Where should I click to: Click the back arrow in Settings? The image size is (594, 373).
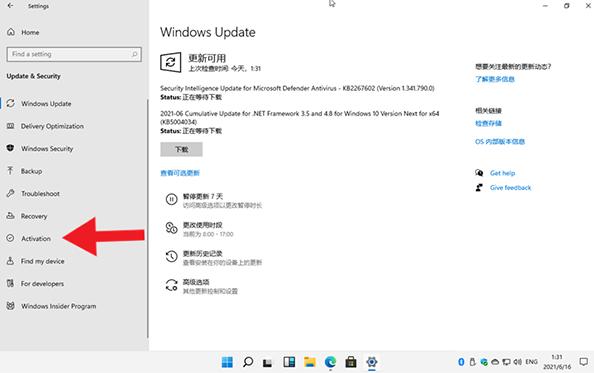coord(10,6)
